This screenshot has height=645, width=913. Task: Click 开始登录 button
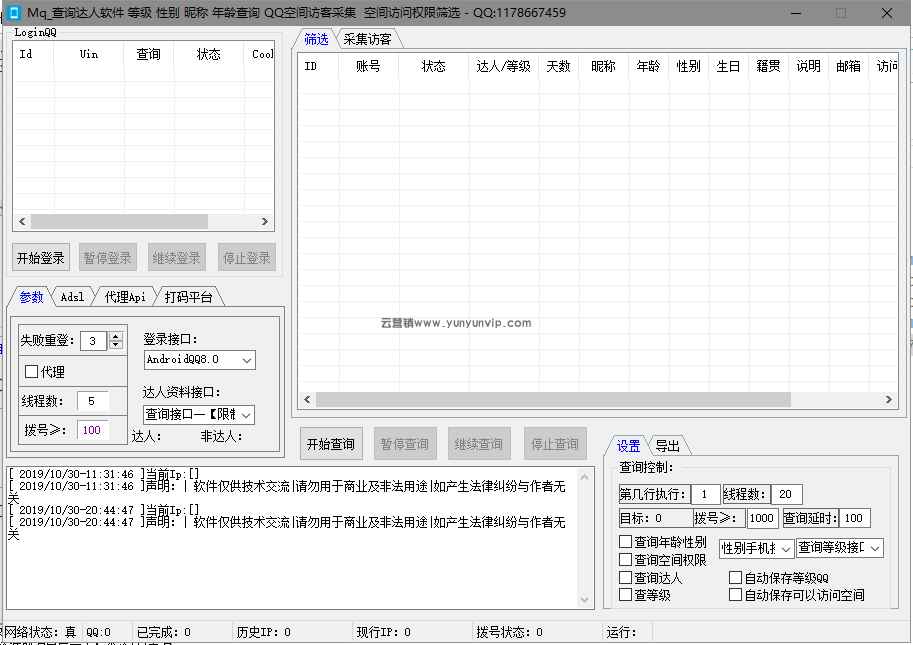point(41,258)
